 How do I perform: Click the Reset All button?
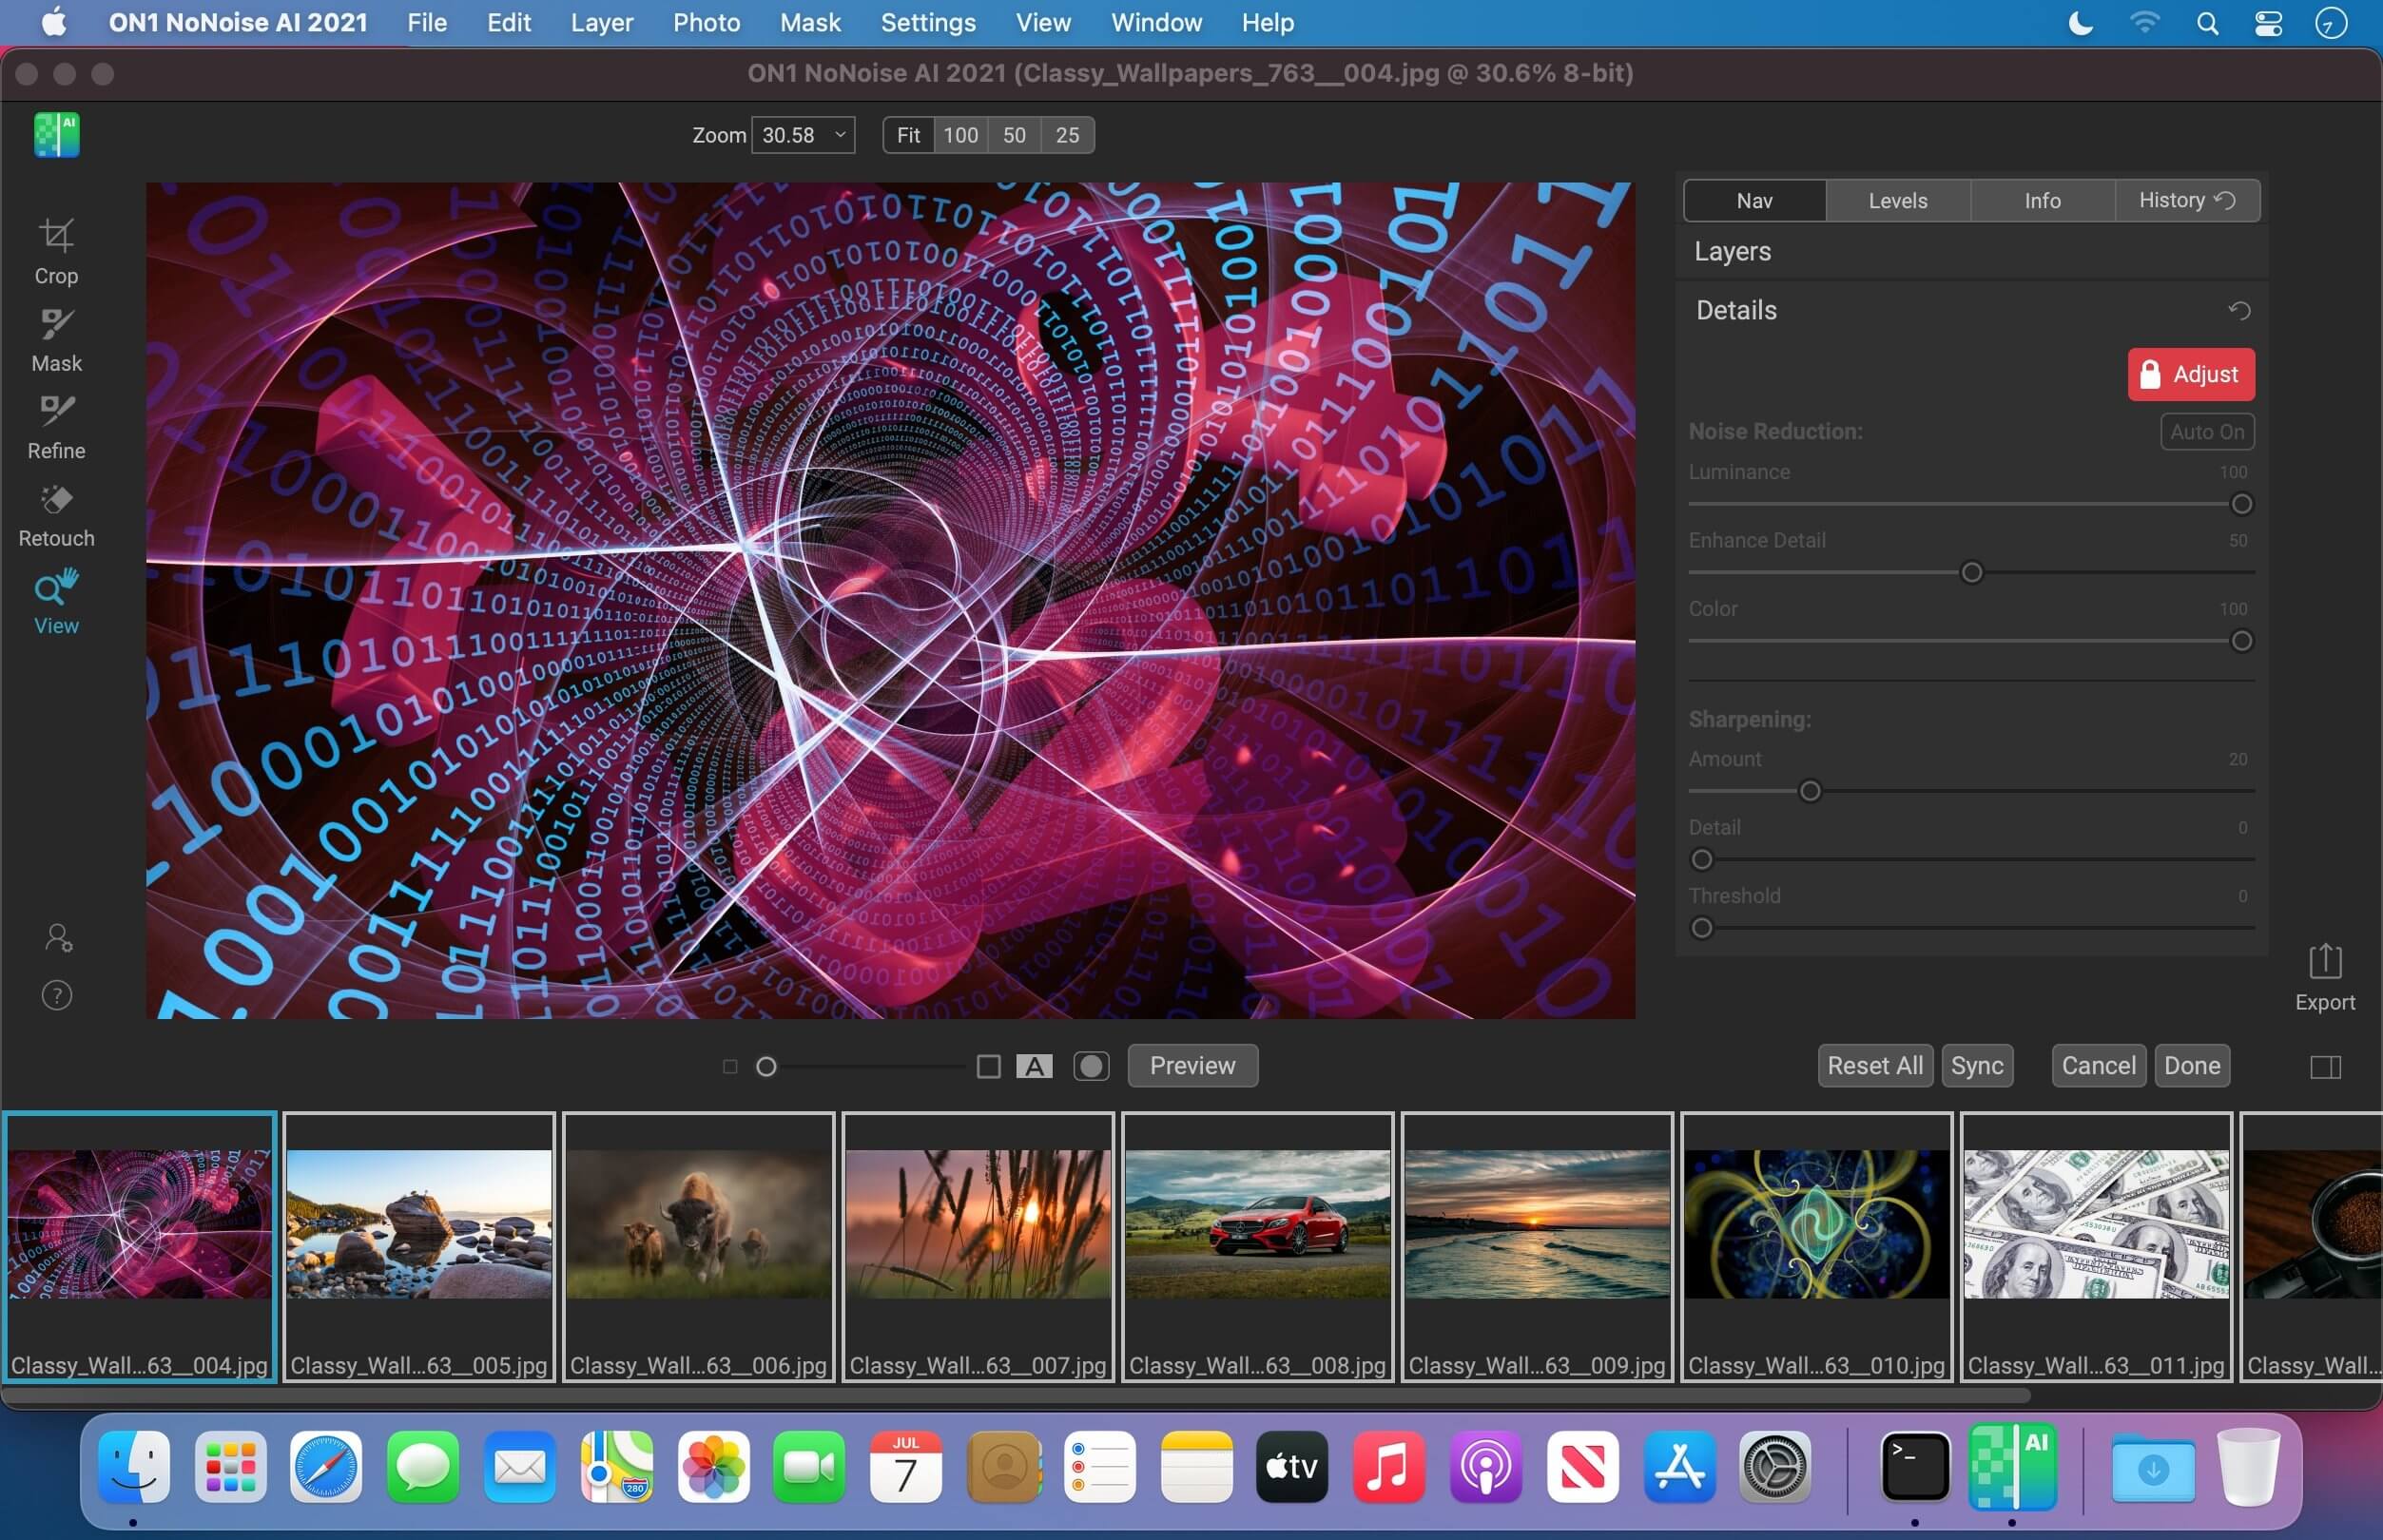pos(1874,1066)
